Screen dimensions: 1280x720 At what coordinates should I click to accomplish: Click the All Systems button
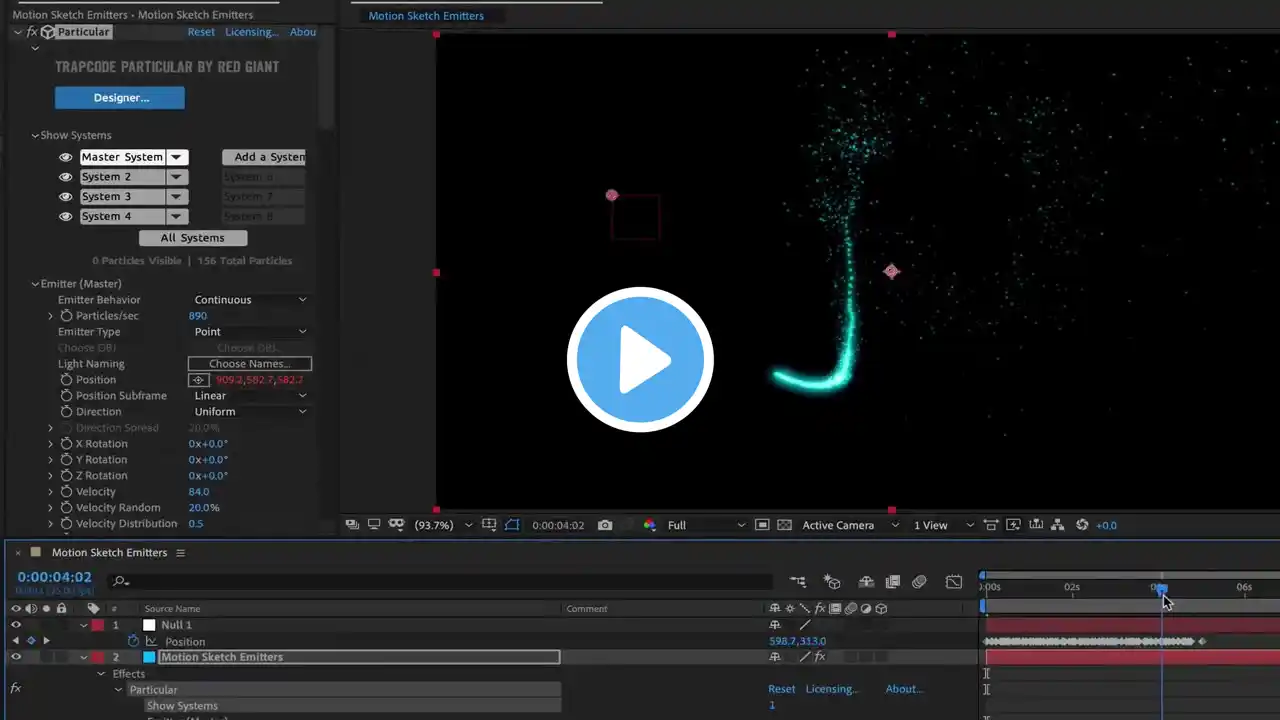click(192, 238)
